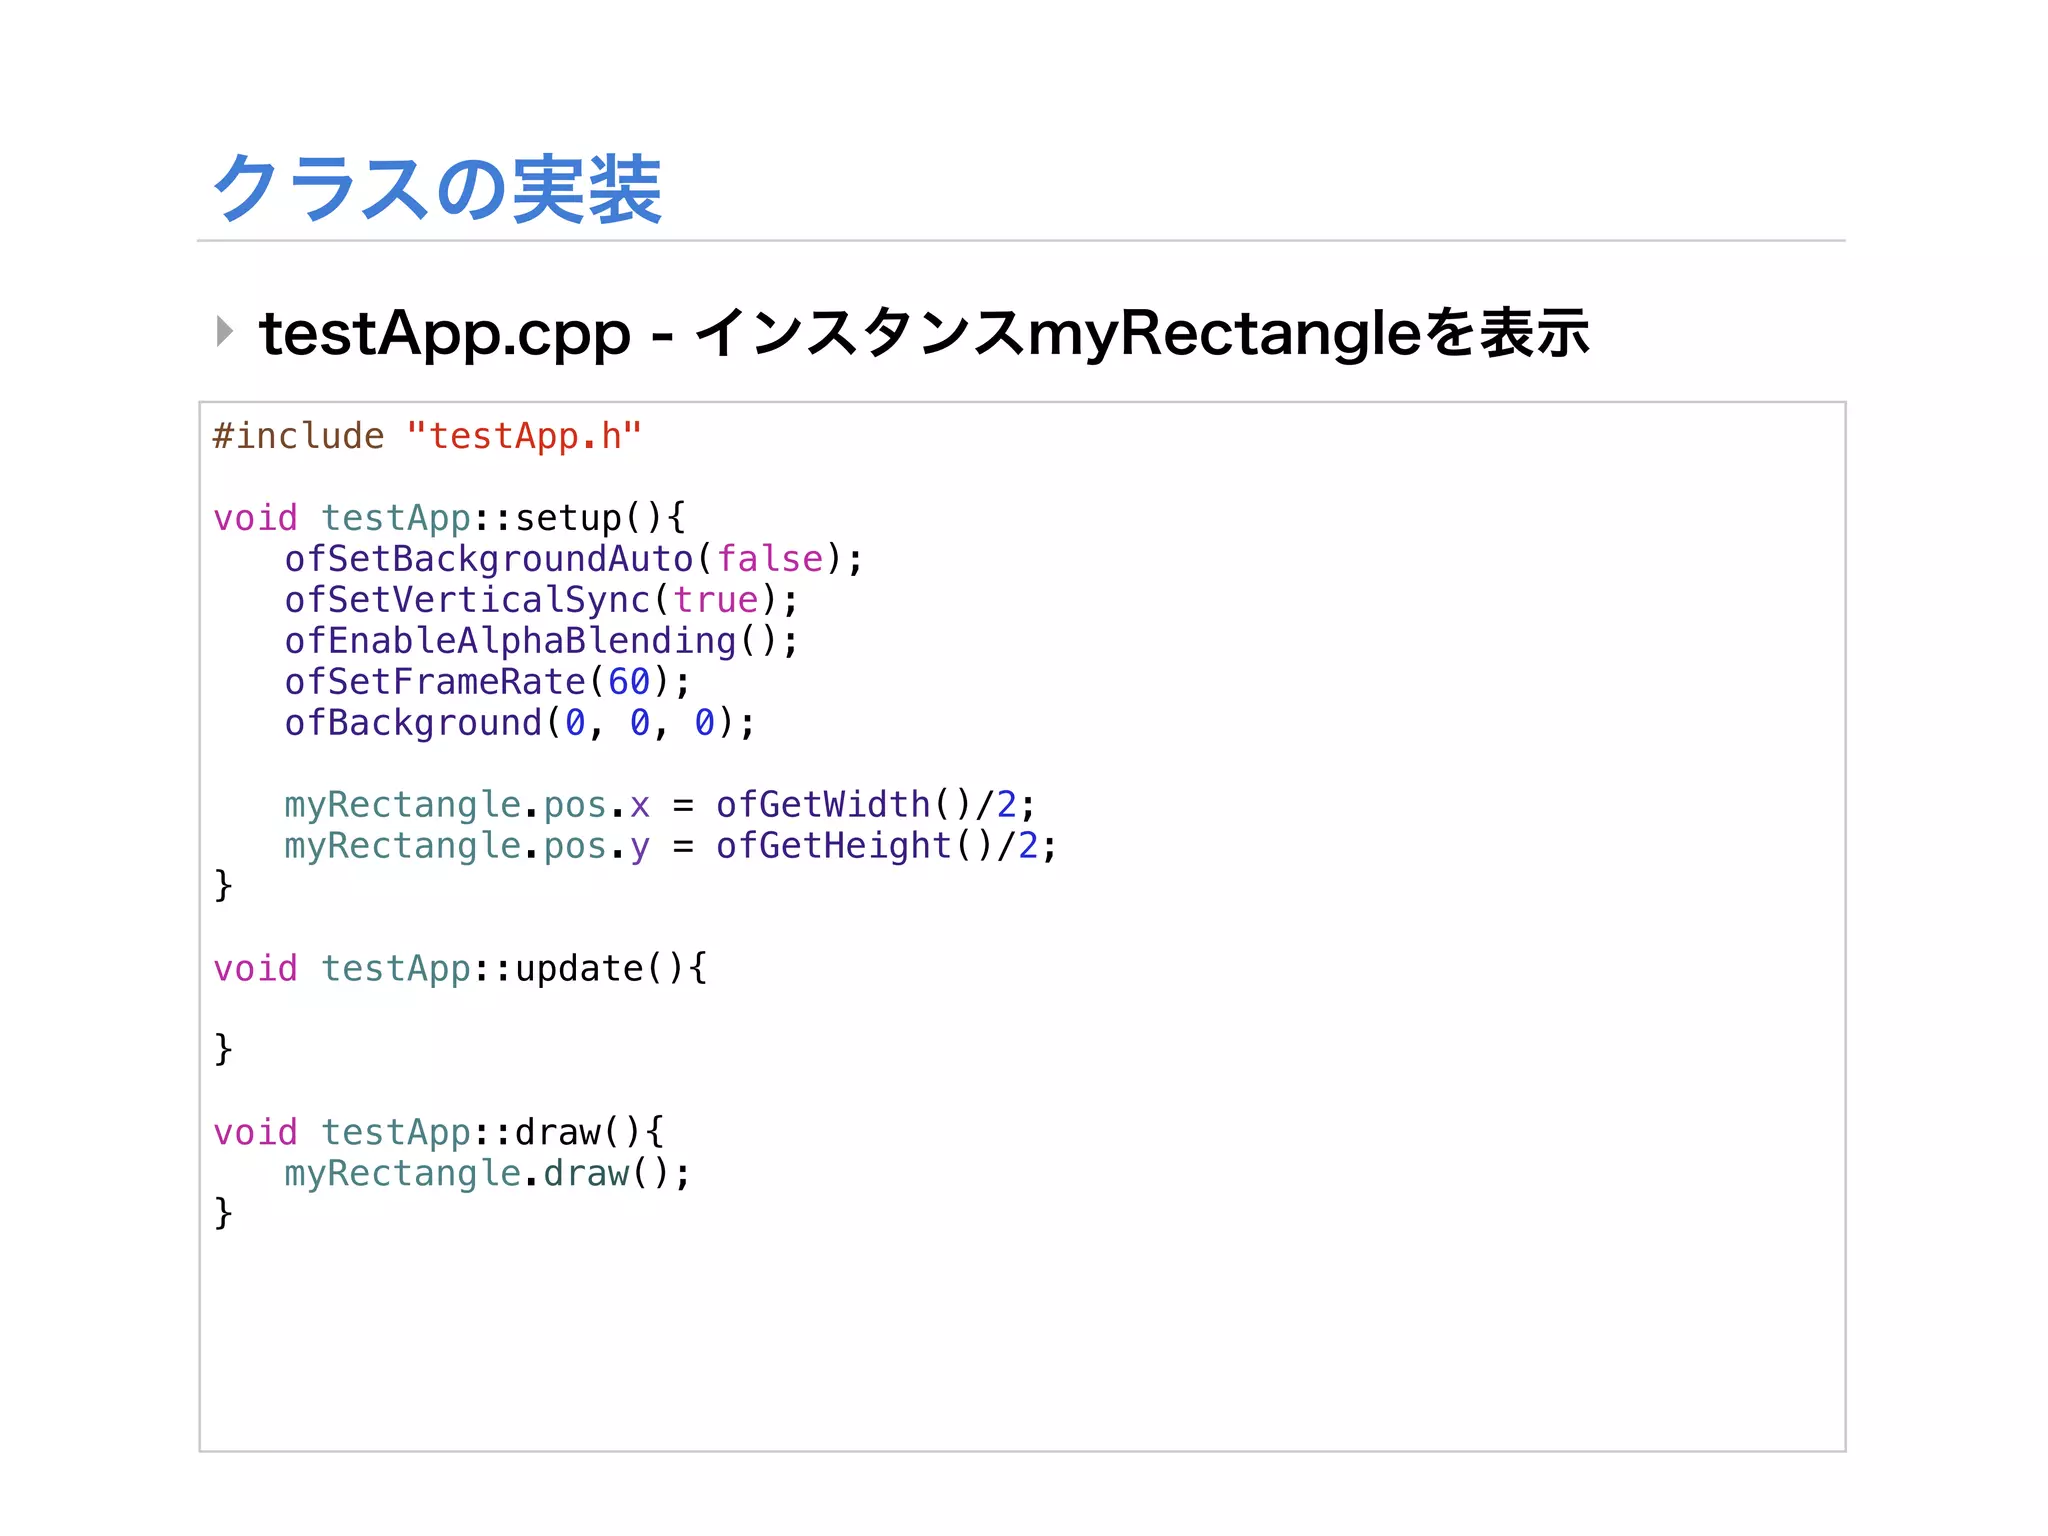2048x1536 pixels.
Task: Click the slide title クラスの実装
Action: [x=437, y=189]
